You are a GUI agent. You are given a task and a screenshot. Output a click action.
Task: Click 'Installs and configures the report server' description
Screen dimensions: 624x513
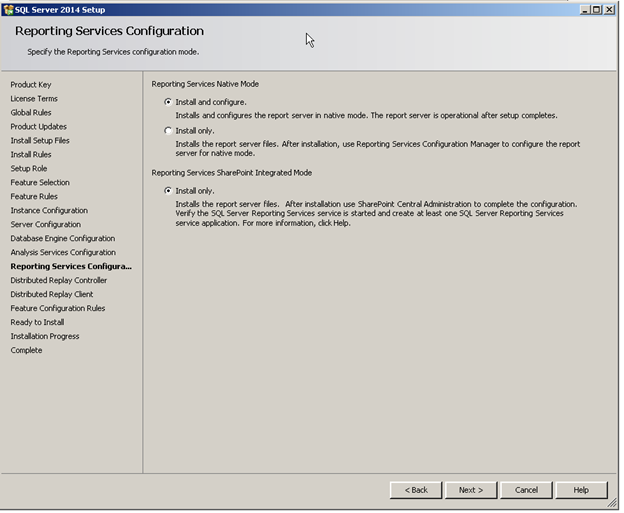tap(367, 115)
